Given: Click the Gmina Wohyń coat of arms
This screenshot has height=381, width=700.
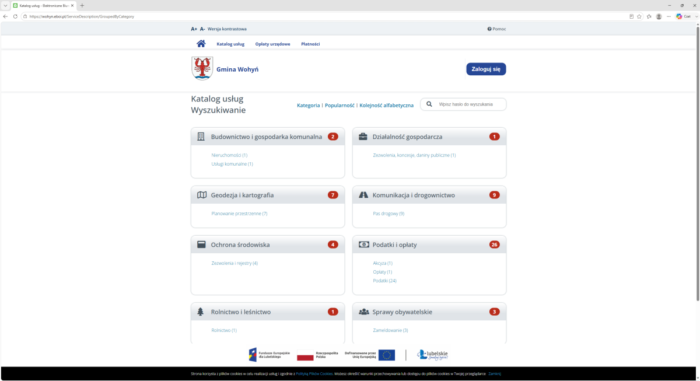Looking at the screenshot, I should 202,68.
